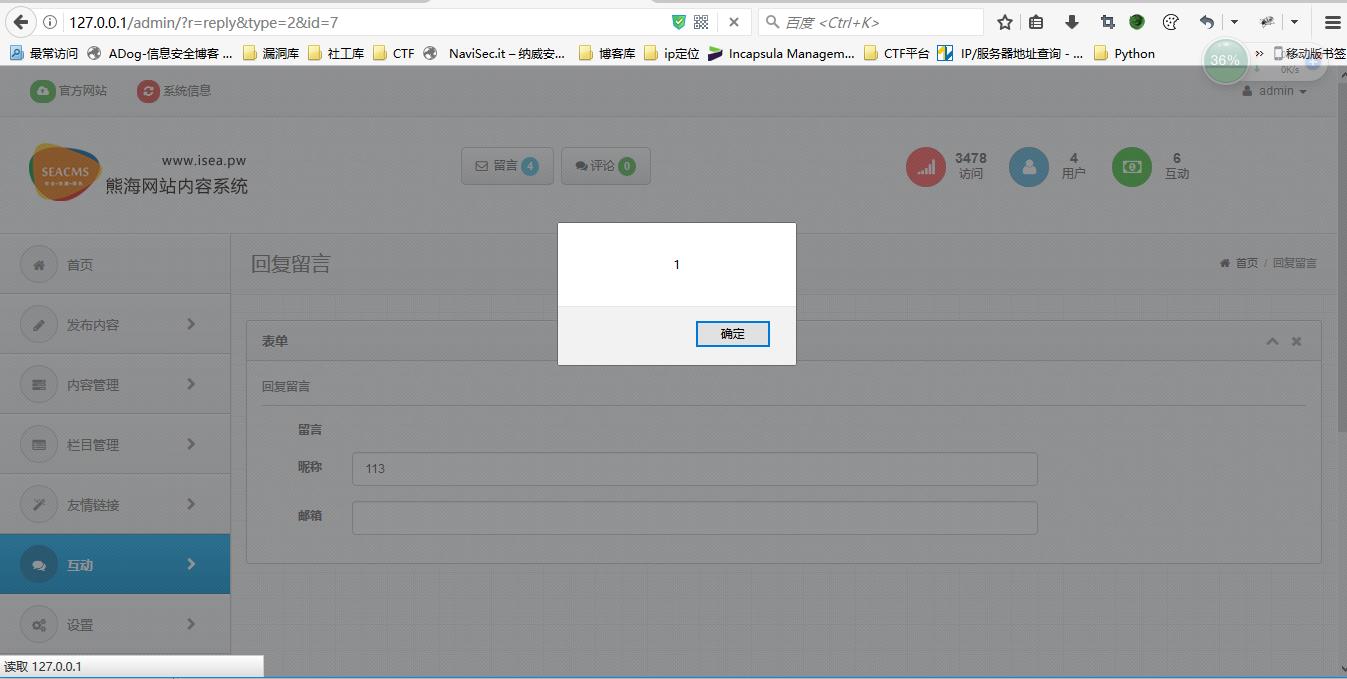The height and width of the screenshot is (679, 1347).
Task: Click the green shield security icon
Action: pyautogui.click(x=679, y=22)
